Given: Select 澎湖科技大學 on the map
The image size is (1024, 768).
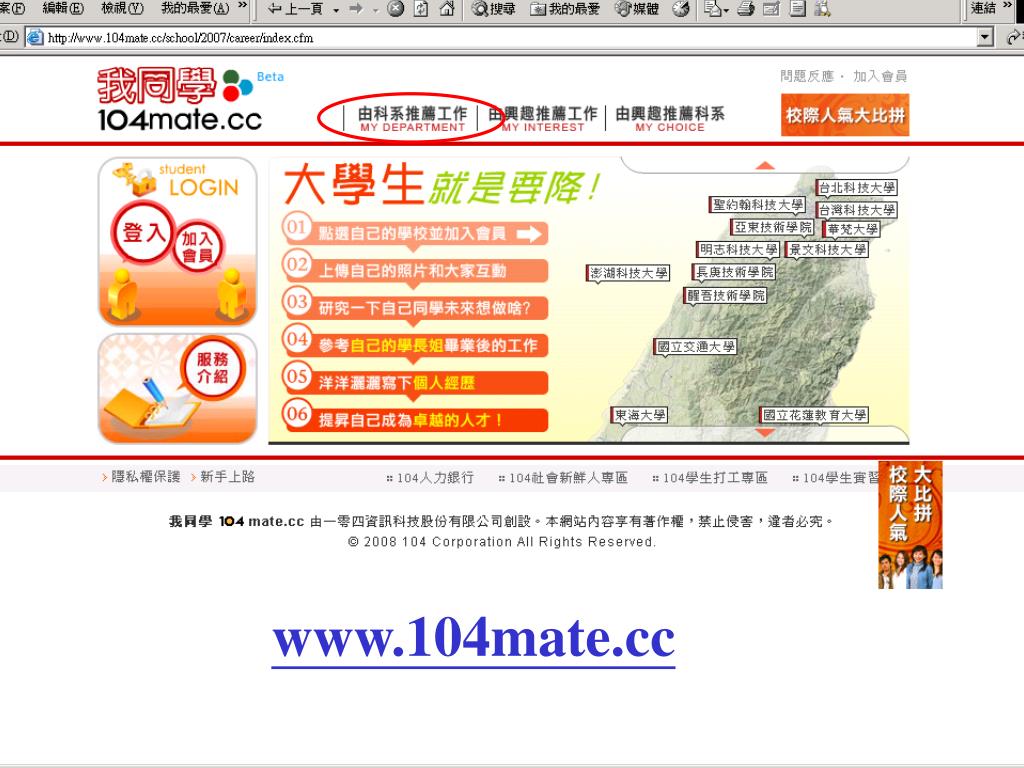Looking at the screenshot, I should pos(628,273).
